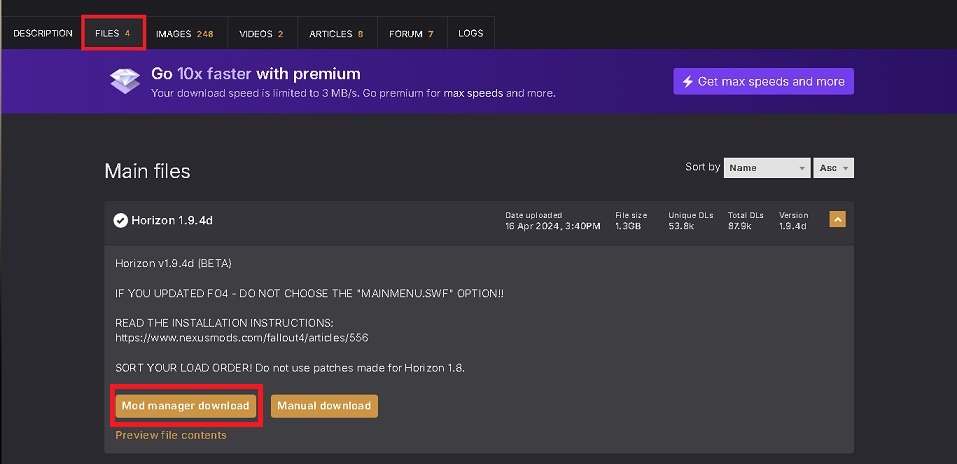This screenshot has width=957, height=464.
Task: Open the Images tab
Action: pos(184,33)
